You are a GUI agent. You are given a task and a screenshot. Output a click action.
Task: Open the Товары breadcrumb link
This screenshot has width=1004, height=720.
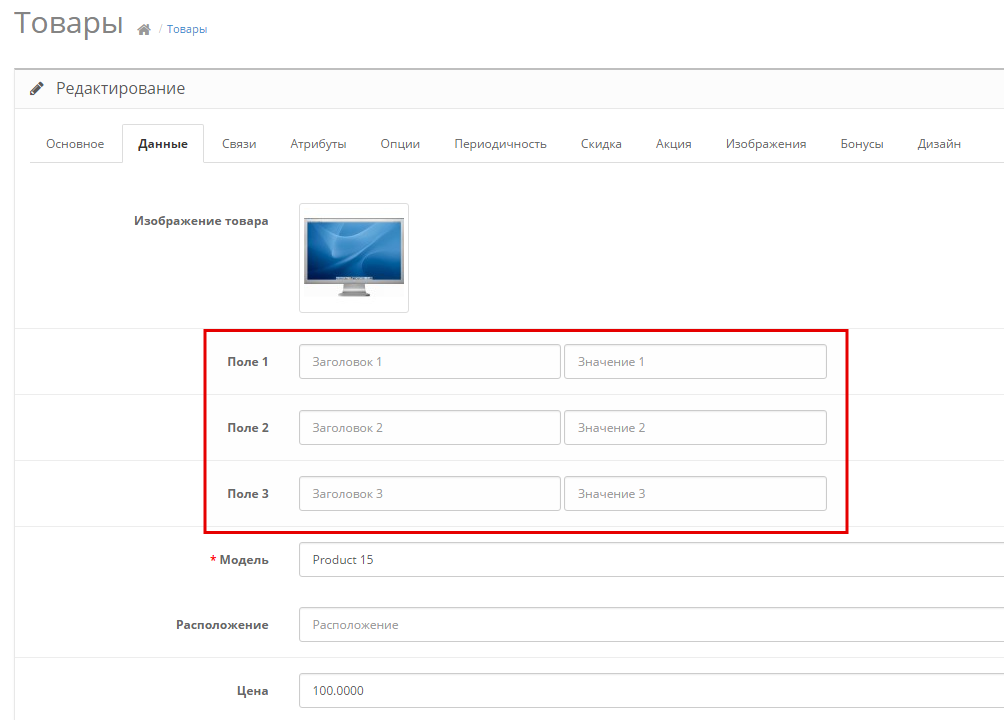[x=187, y=29]
